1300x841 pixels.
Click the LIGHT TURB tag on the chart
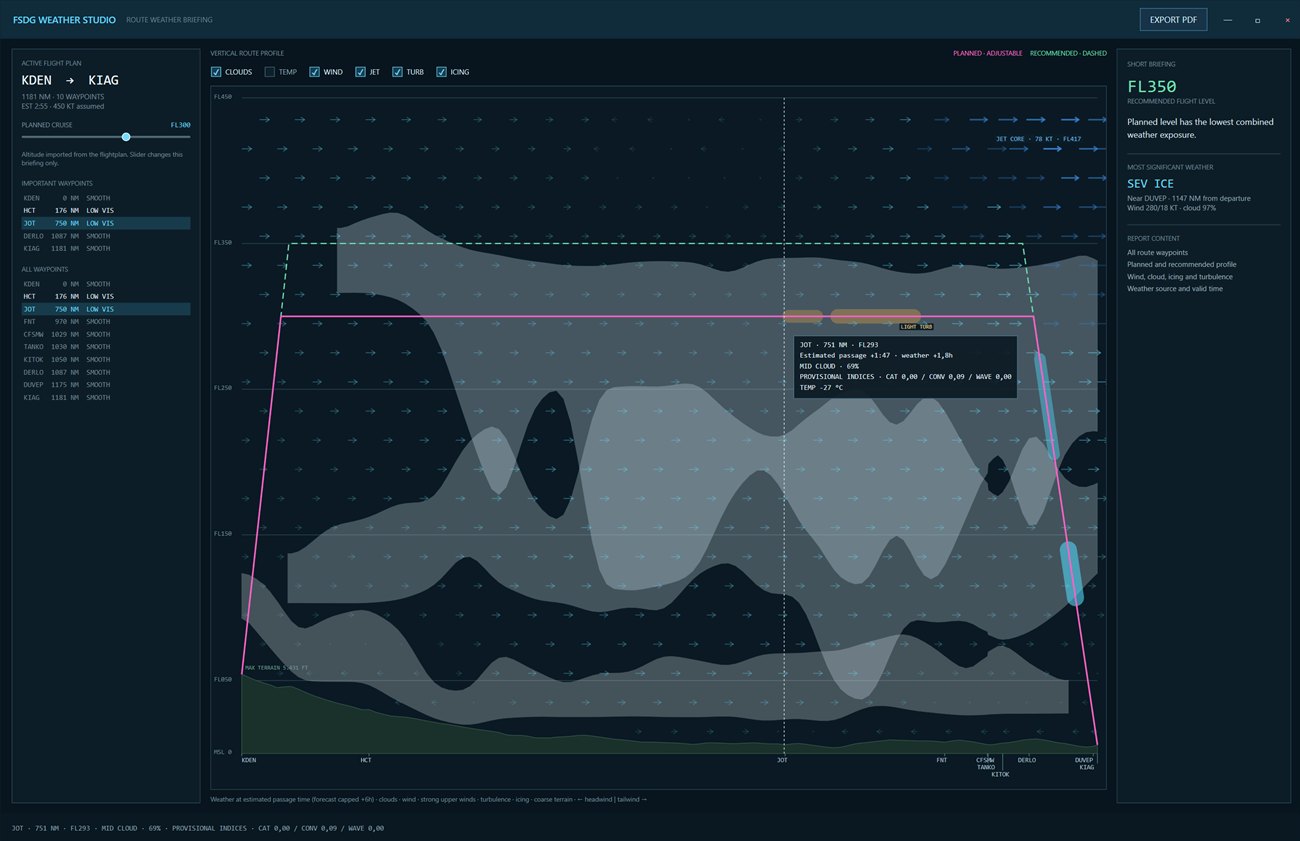[916, 327]
